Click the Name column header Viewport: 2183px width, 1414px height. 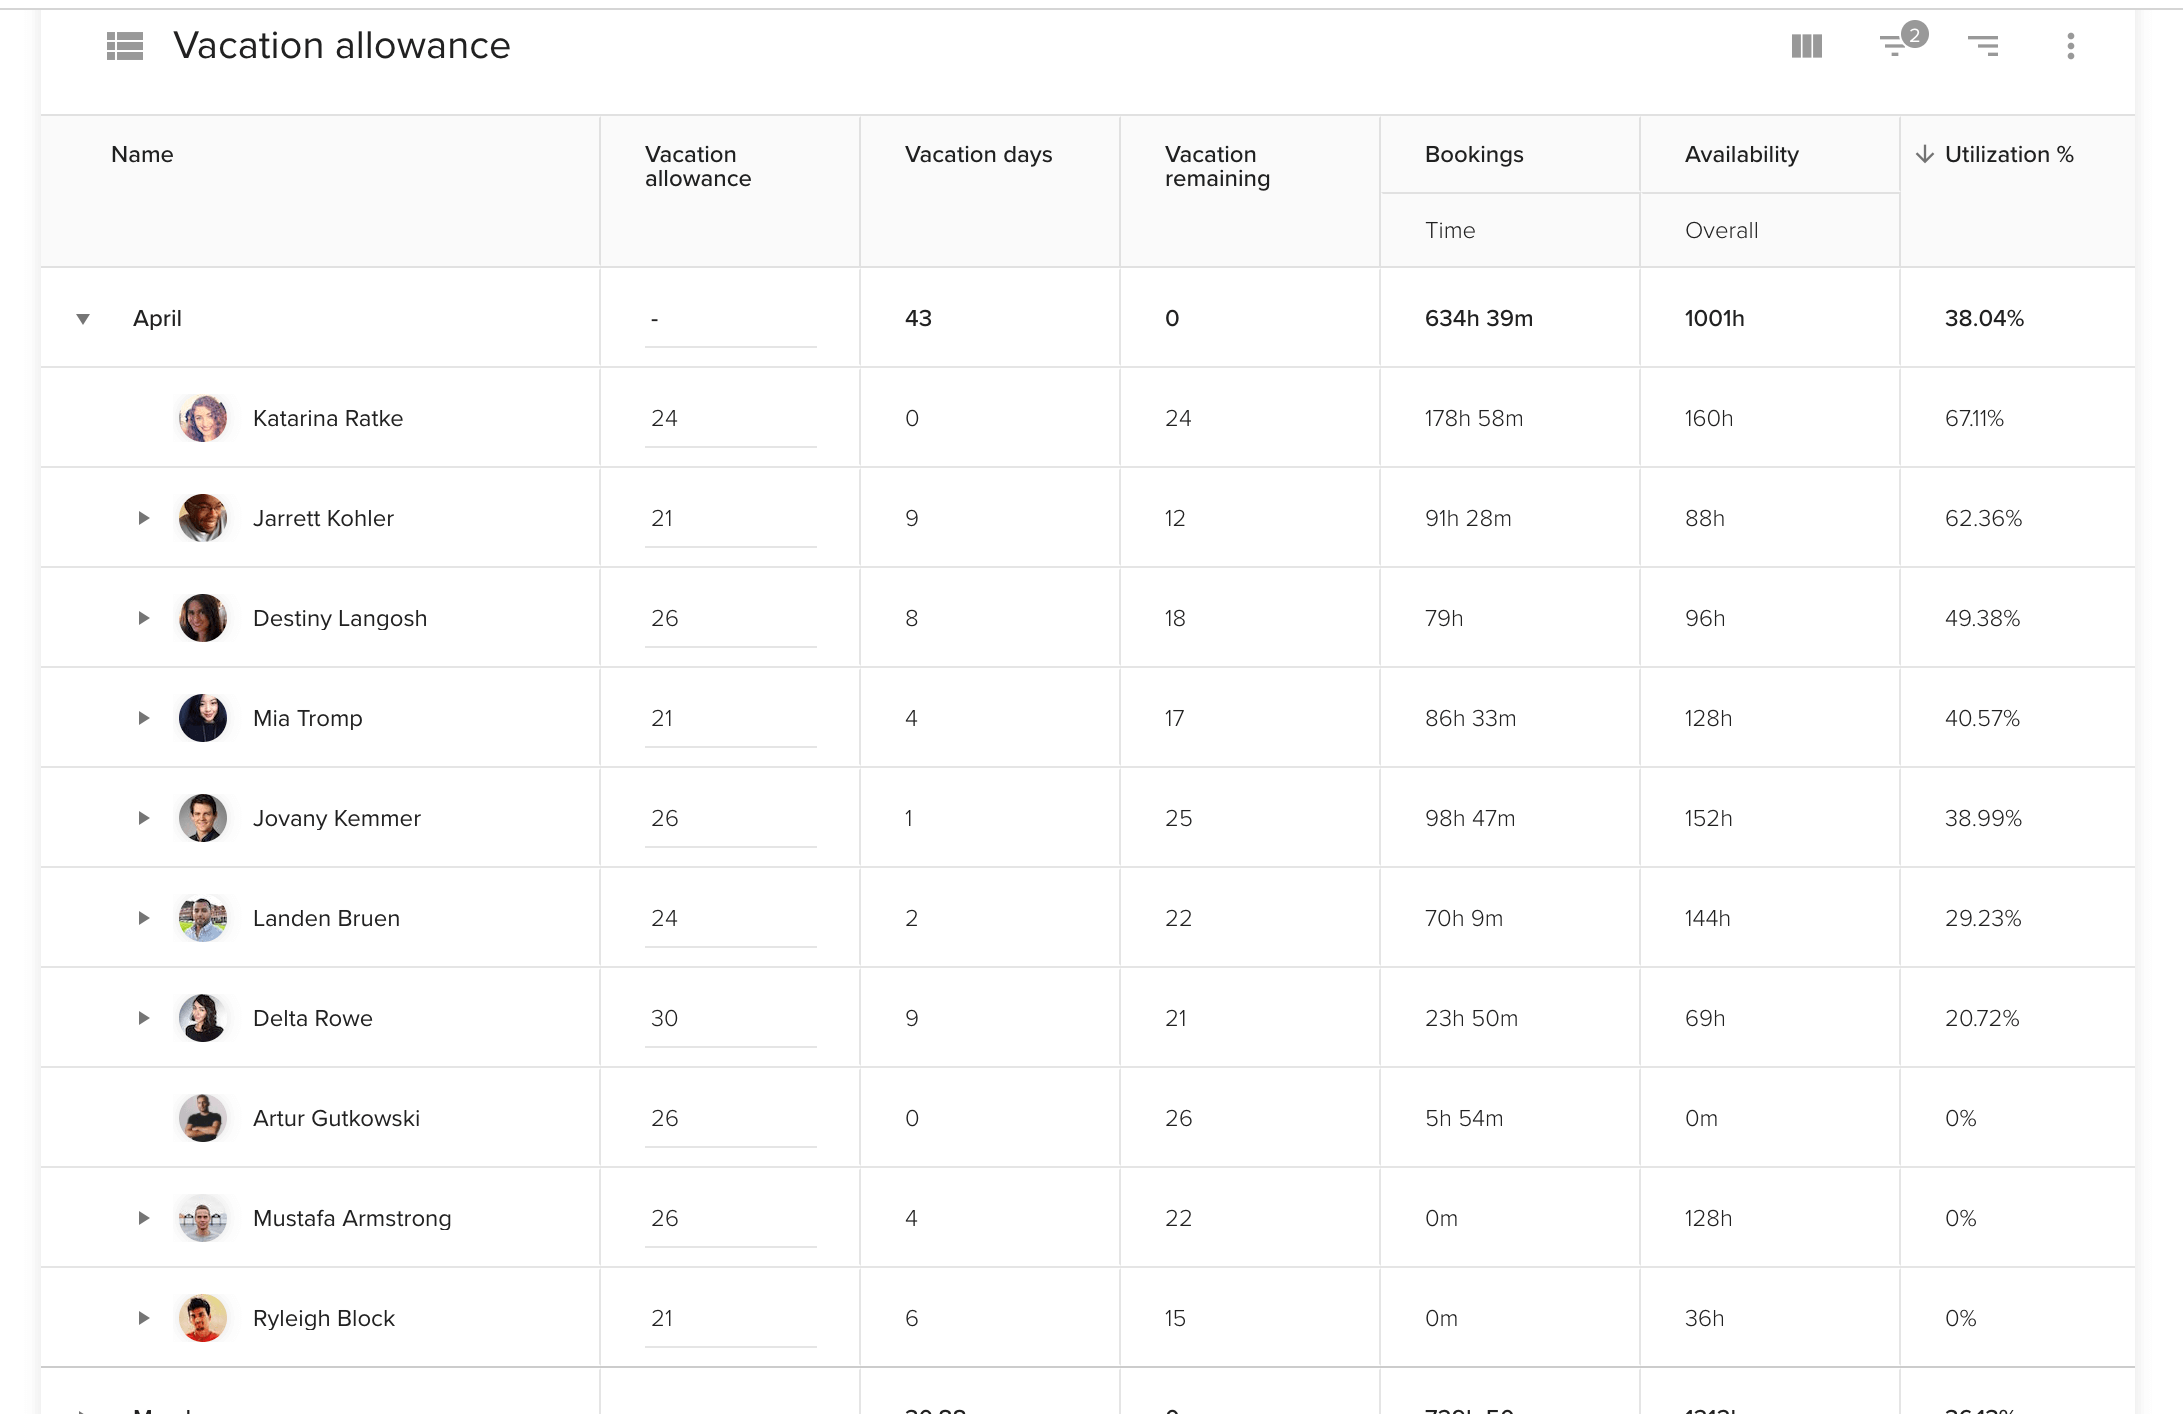tap(142, 154)
